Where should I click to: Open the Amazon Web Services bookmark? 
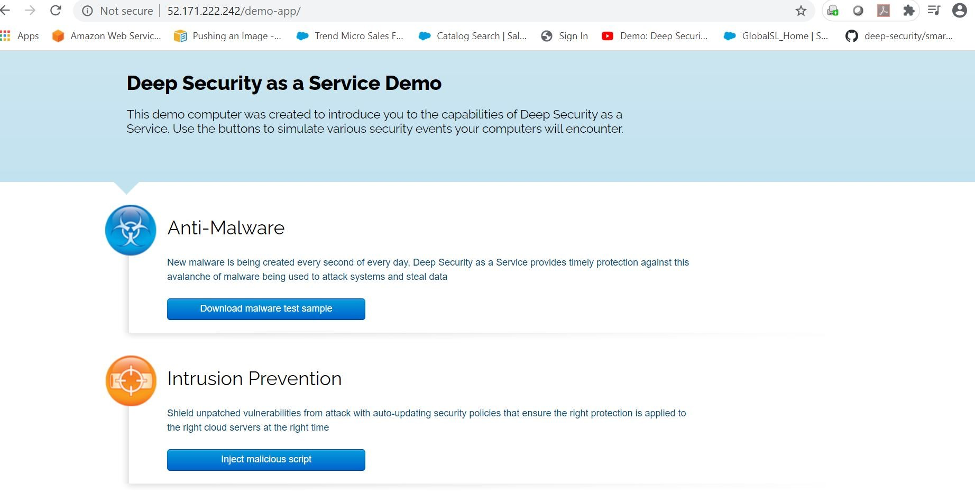pos(106,36)
